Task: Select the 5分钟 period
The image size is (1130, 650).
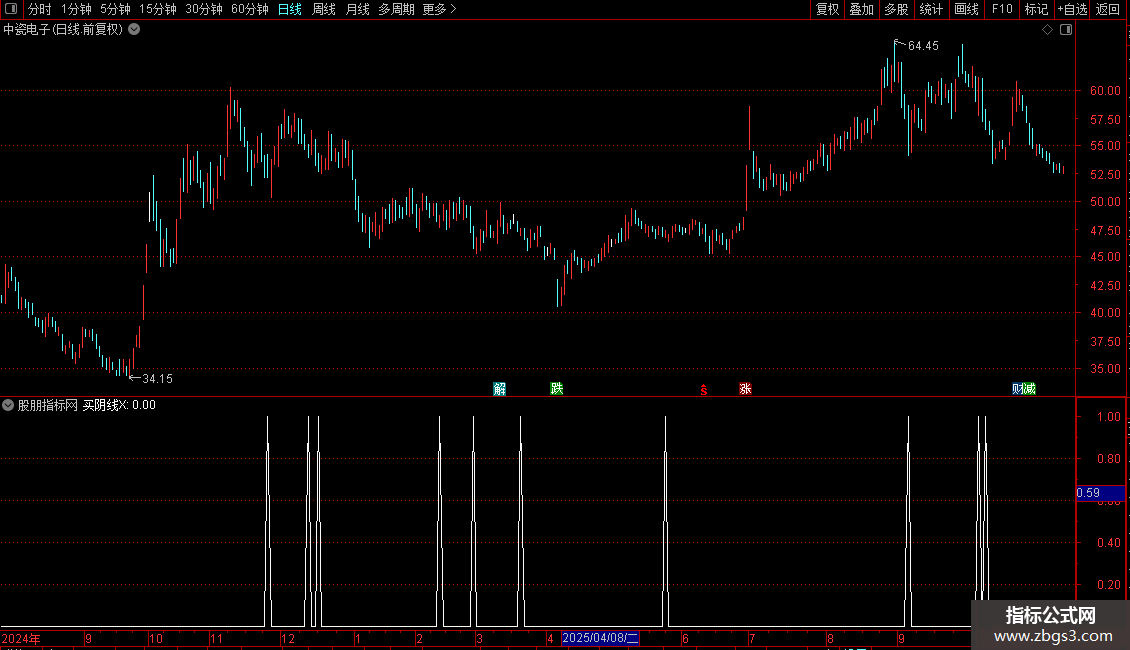Action: pos(115,9)
